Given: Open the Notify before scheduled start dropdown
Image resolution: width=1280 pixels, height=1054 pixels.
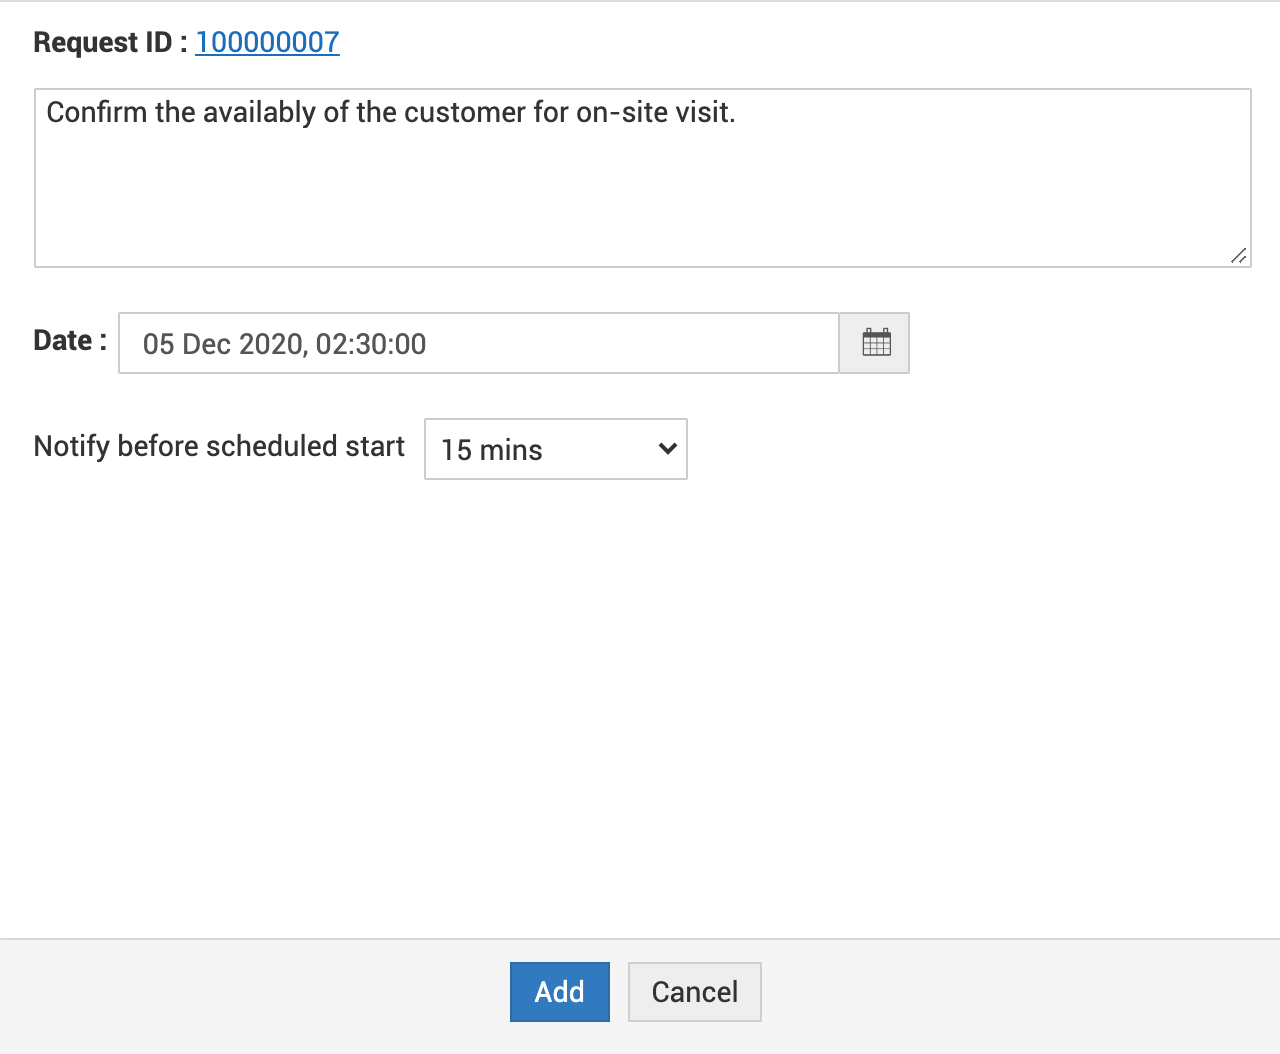Looking at the screenshot, I should coord(555,449).
